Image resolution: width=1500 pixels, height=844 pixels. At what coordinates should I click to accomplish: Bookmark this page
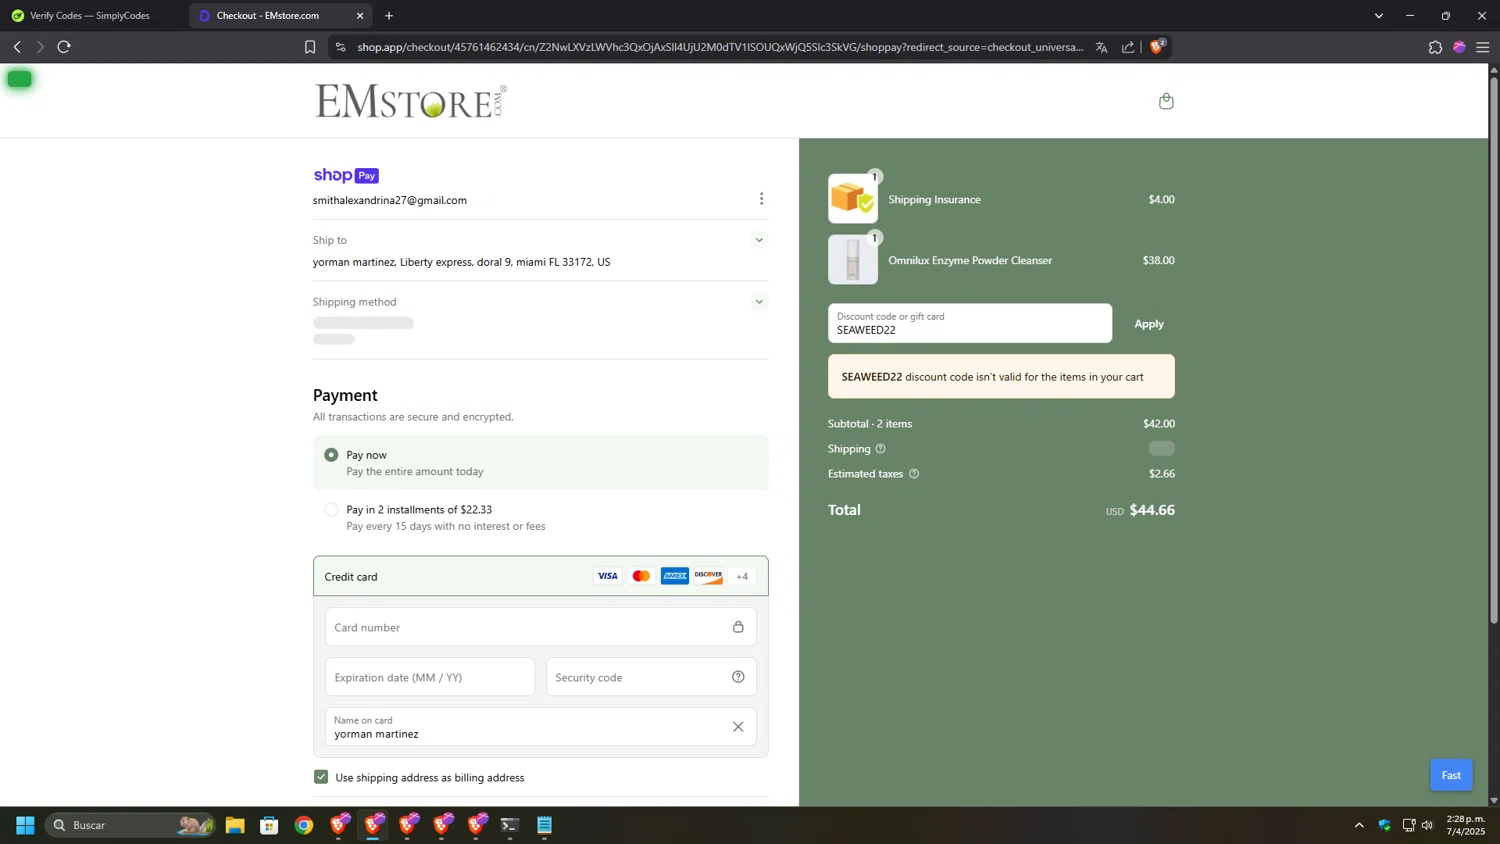coord(310,47)
